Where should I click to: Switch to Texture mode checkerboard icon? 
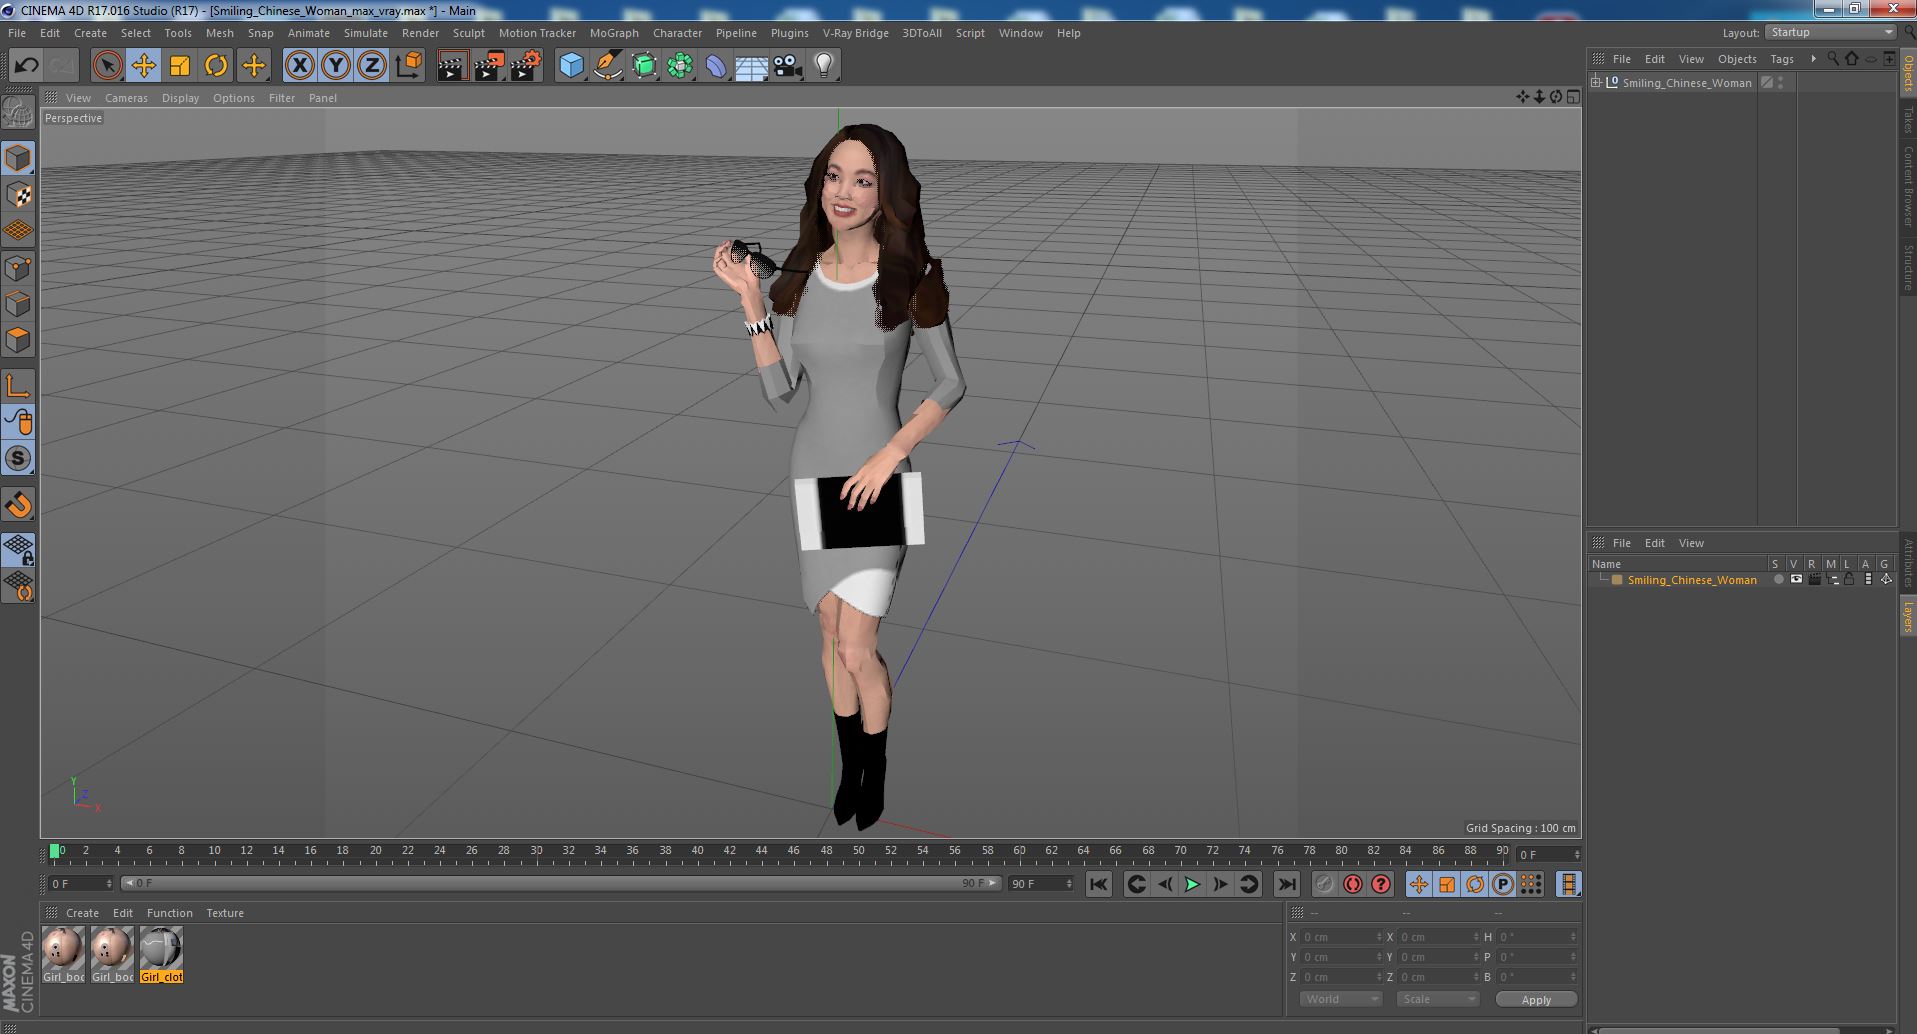point(18,195)
